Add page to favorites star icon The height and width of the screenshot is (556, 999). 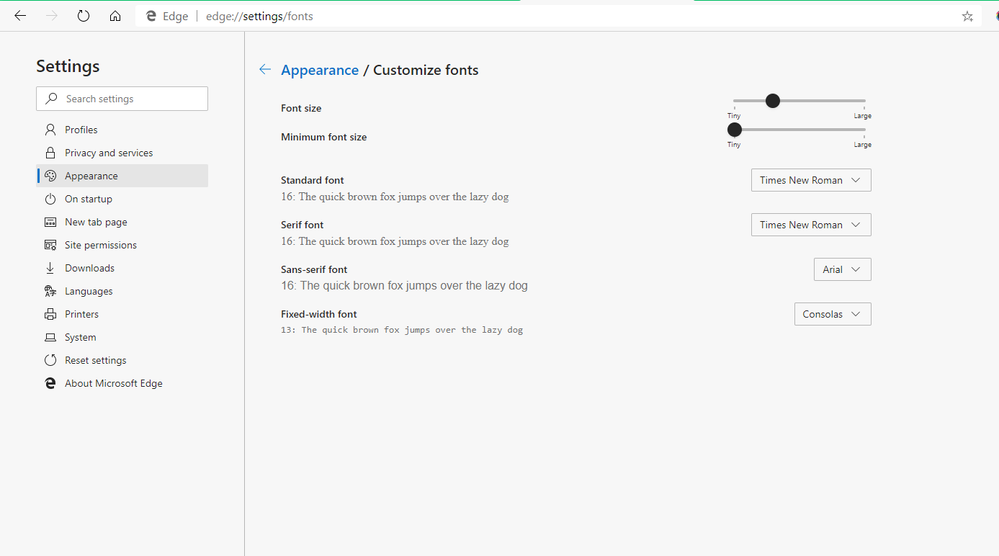[x=967, y=17]
